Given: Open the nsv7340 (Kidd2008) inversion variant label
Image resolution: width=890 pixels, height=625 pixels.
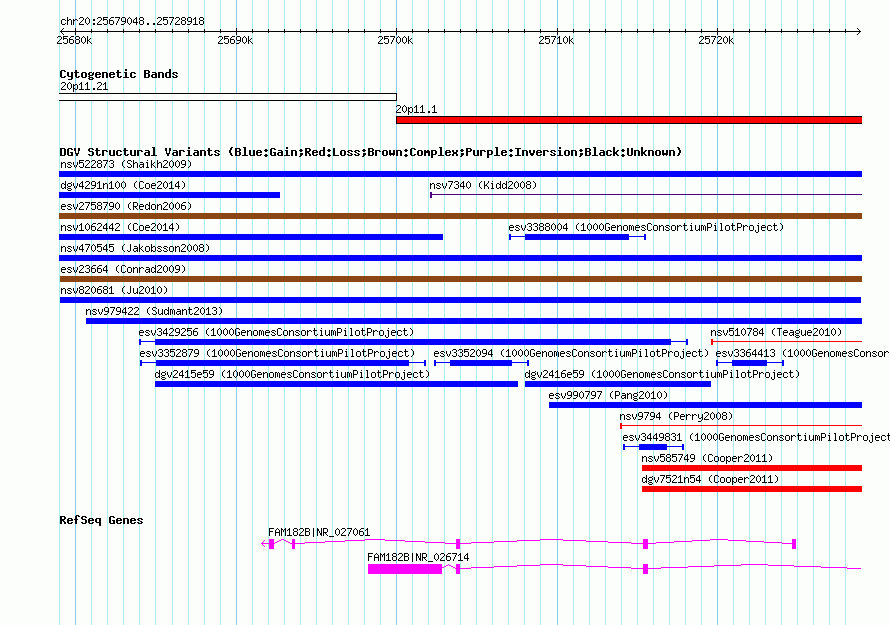Looking at the screenshot, I should [483, 185].
